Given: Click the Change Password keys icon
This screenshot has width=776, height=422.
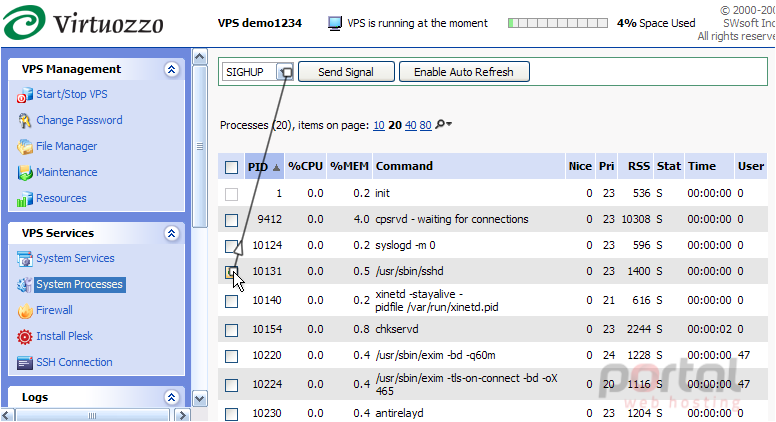Looking at the screenshot, I should [25, 121].
